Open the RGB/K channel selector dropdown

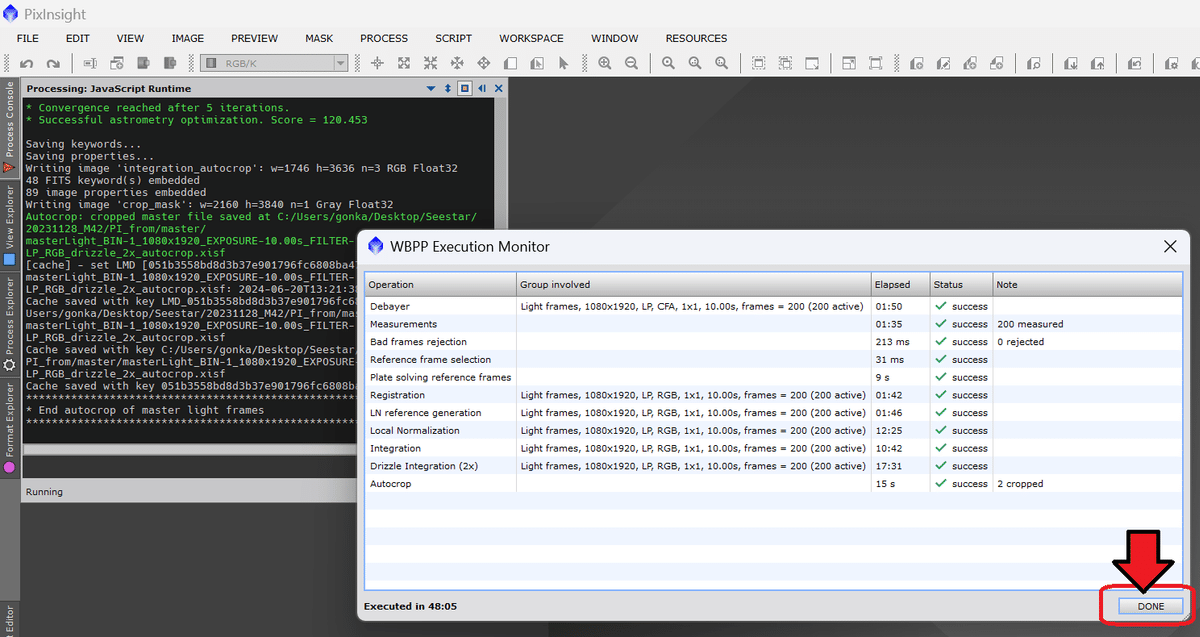(274, 63)
